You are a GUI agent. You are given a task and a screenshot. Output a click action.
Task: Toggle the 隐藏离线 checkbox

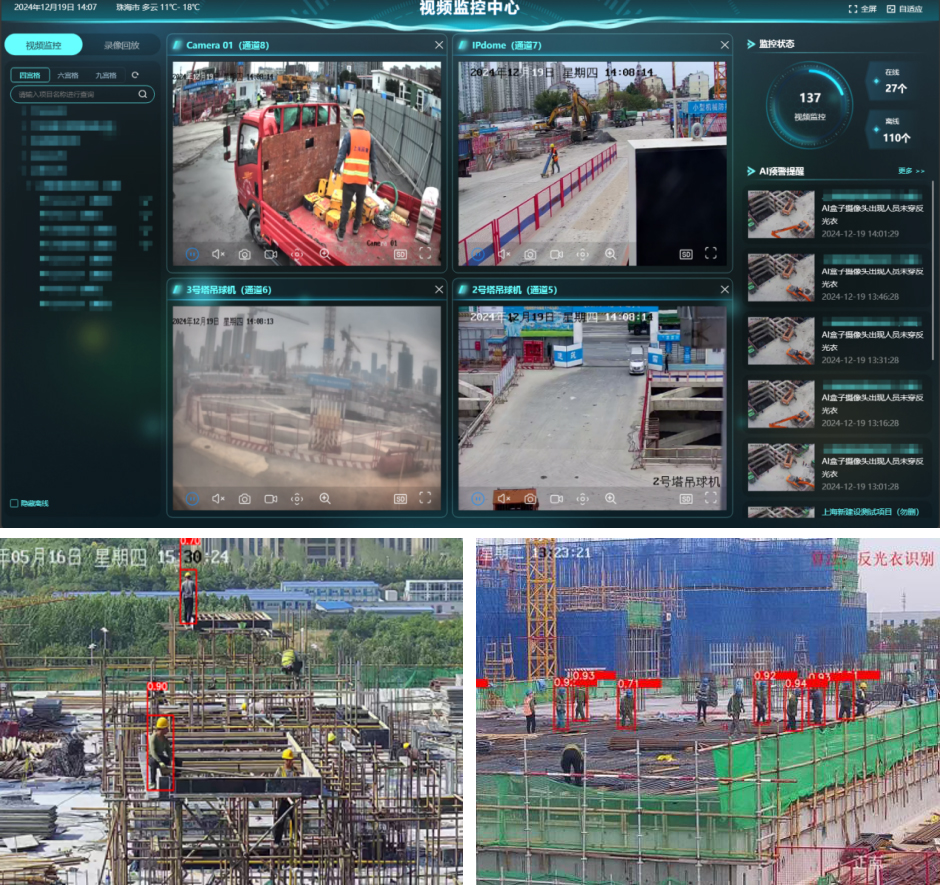(14, 503)
